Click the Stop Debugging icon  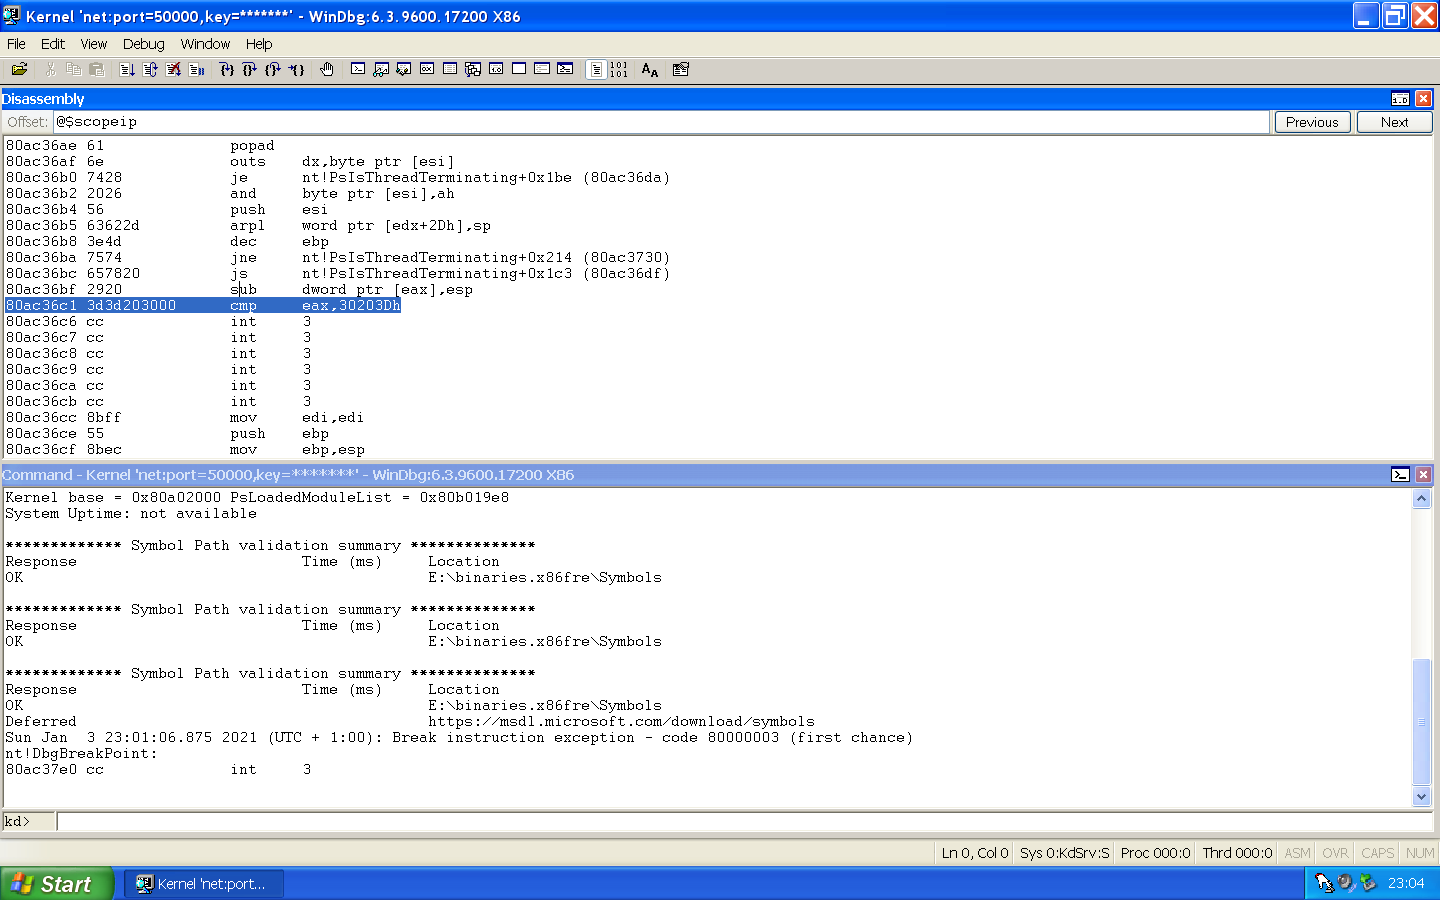[x=173, y=69]
